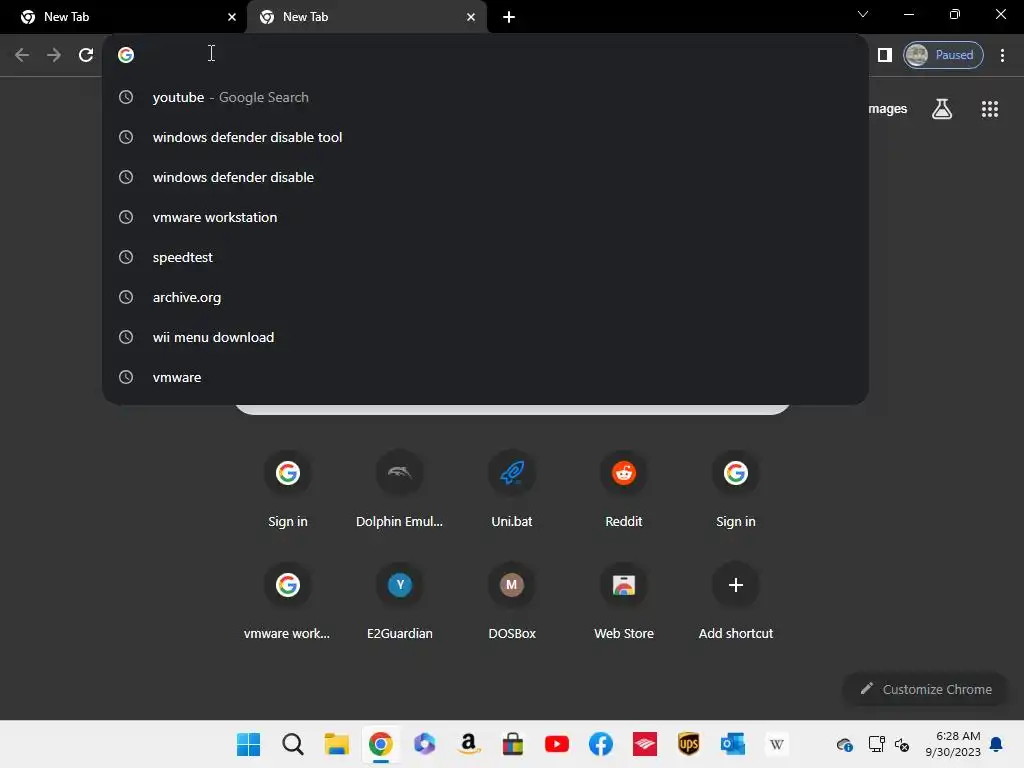
Task: Open a new tab with the plus button
Action: (509, 17)
